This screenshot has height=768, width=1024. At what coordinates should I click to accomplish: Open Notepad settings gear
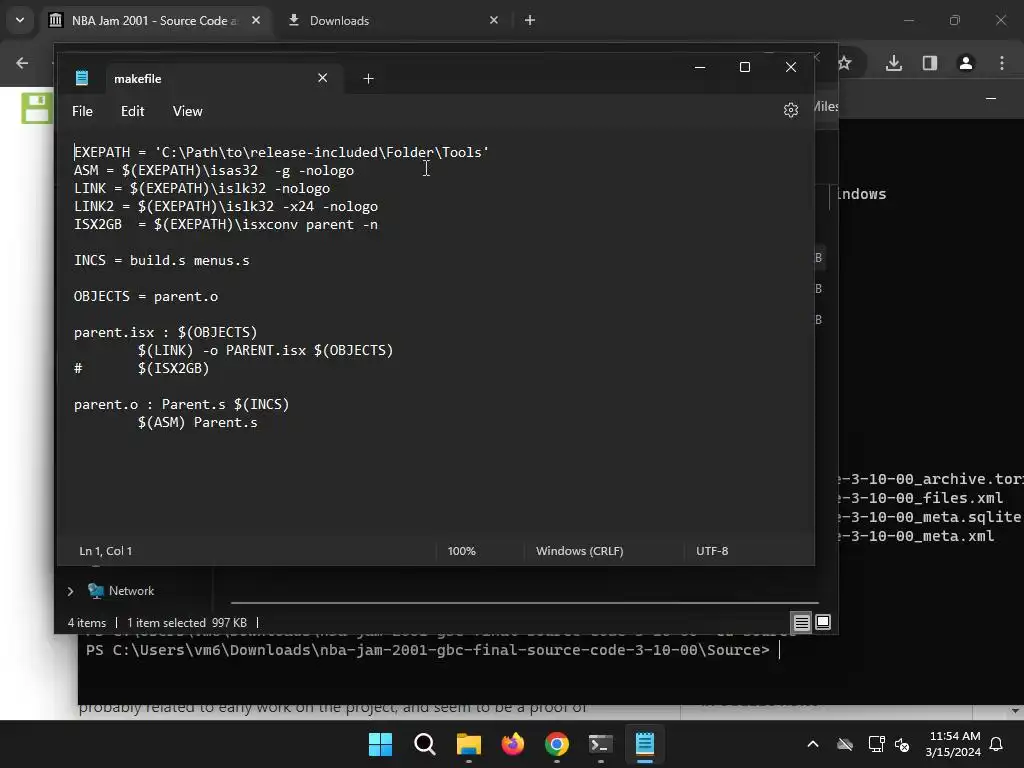[x=790, y=110]
